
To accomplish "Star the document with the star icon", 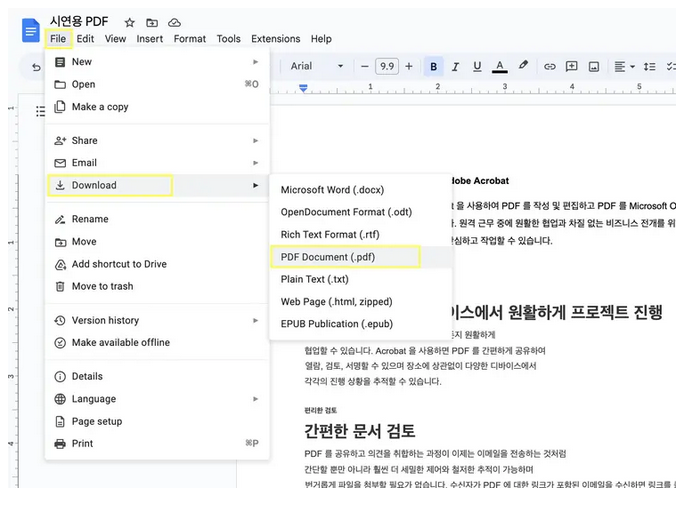I will tap(130, 22).
